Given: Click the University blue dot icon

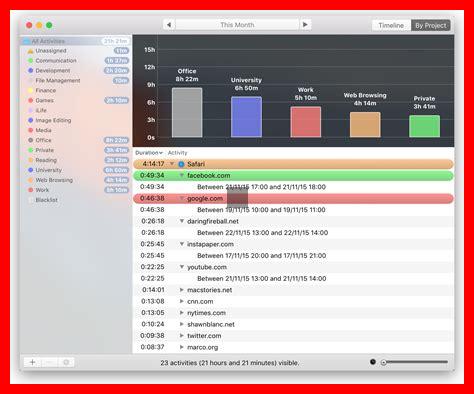Looking at the screenshot, I should click(30, 170).
